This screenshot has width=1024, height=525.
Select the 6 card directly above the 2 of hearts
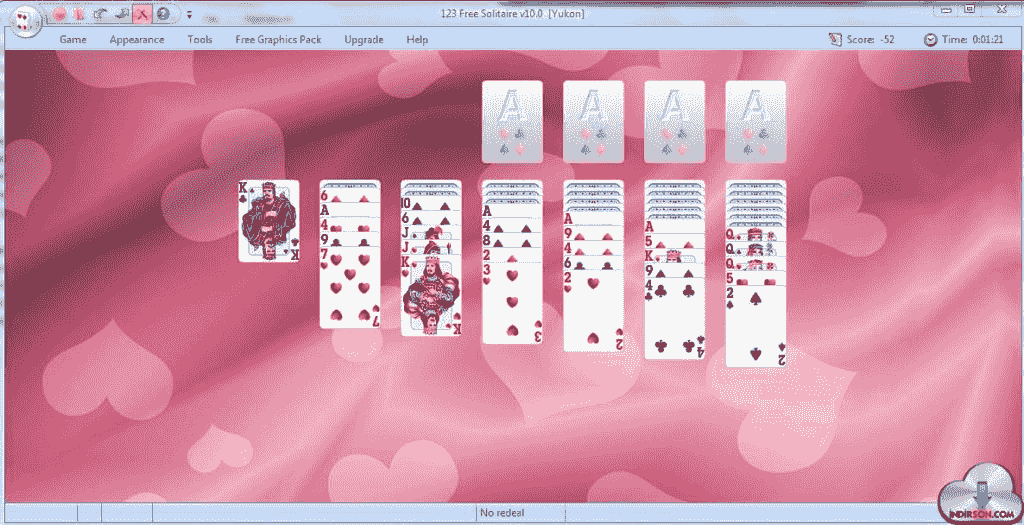tap(594, 264)
